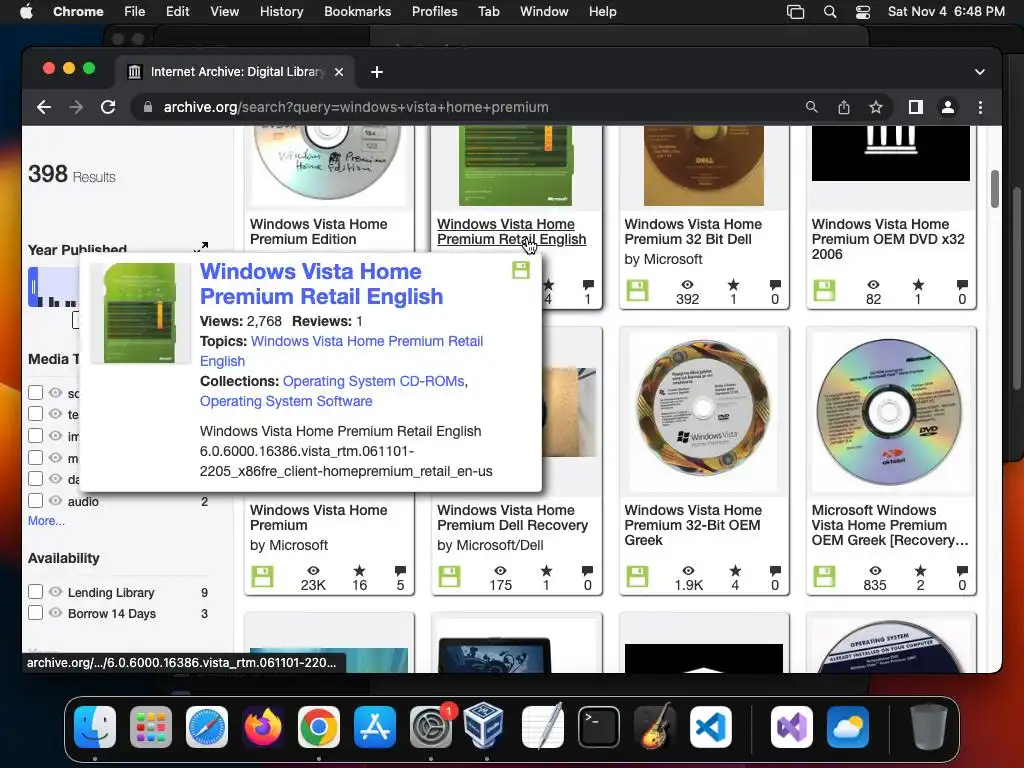Image resolution: width=1024 pixels, height=768 pixels.
Task: Check the second media type checkbox
Action: pos(36,414)
